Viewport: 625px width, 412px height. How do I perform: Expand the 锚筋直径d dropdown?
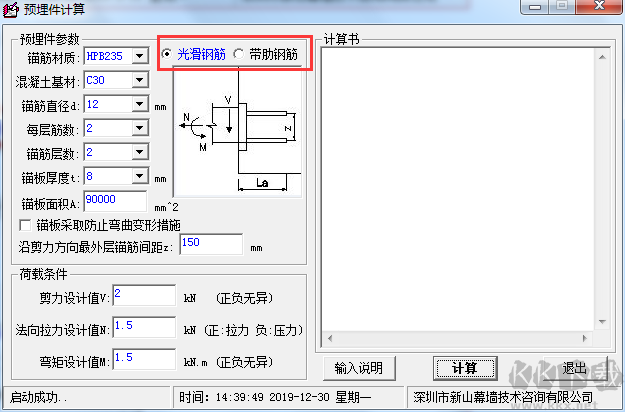tap(140, 104)
